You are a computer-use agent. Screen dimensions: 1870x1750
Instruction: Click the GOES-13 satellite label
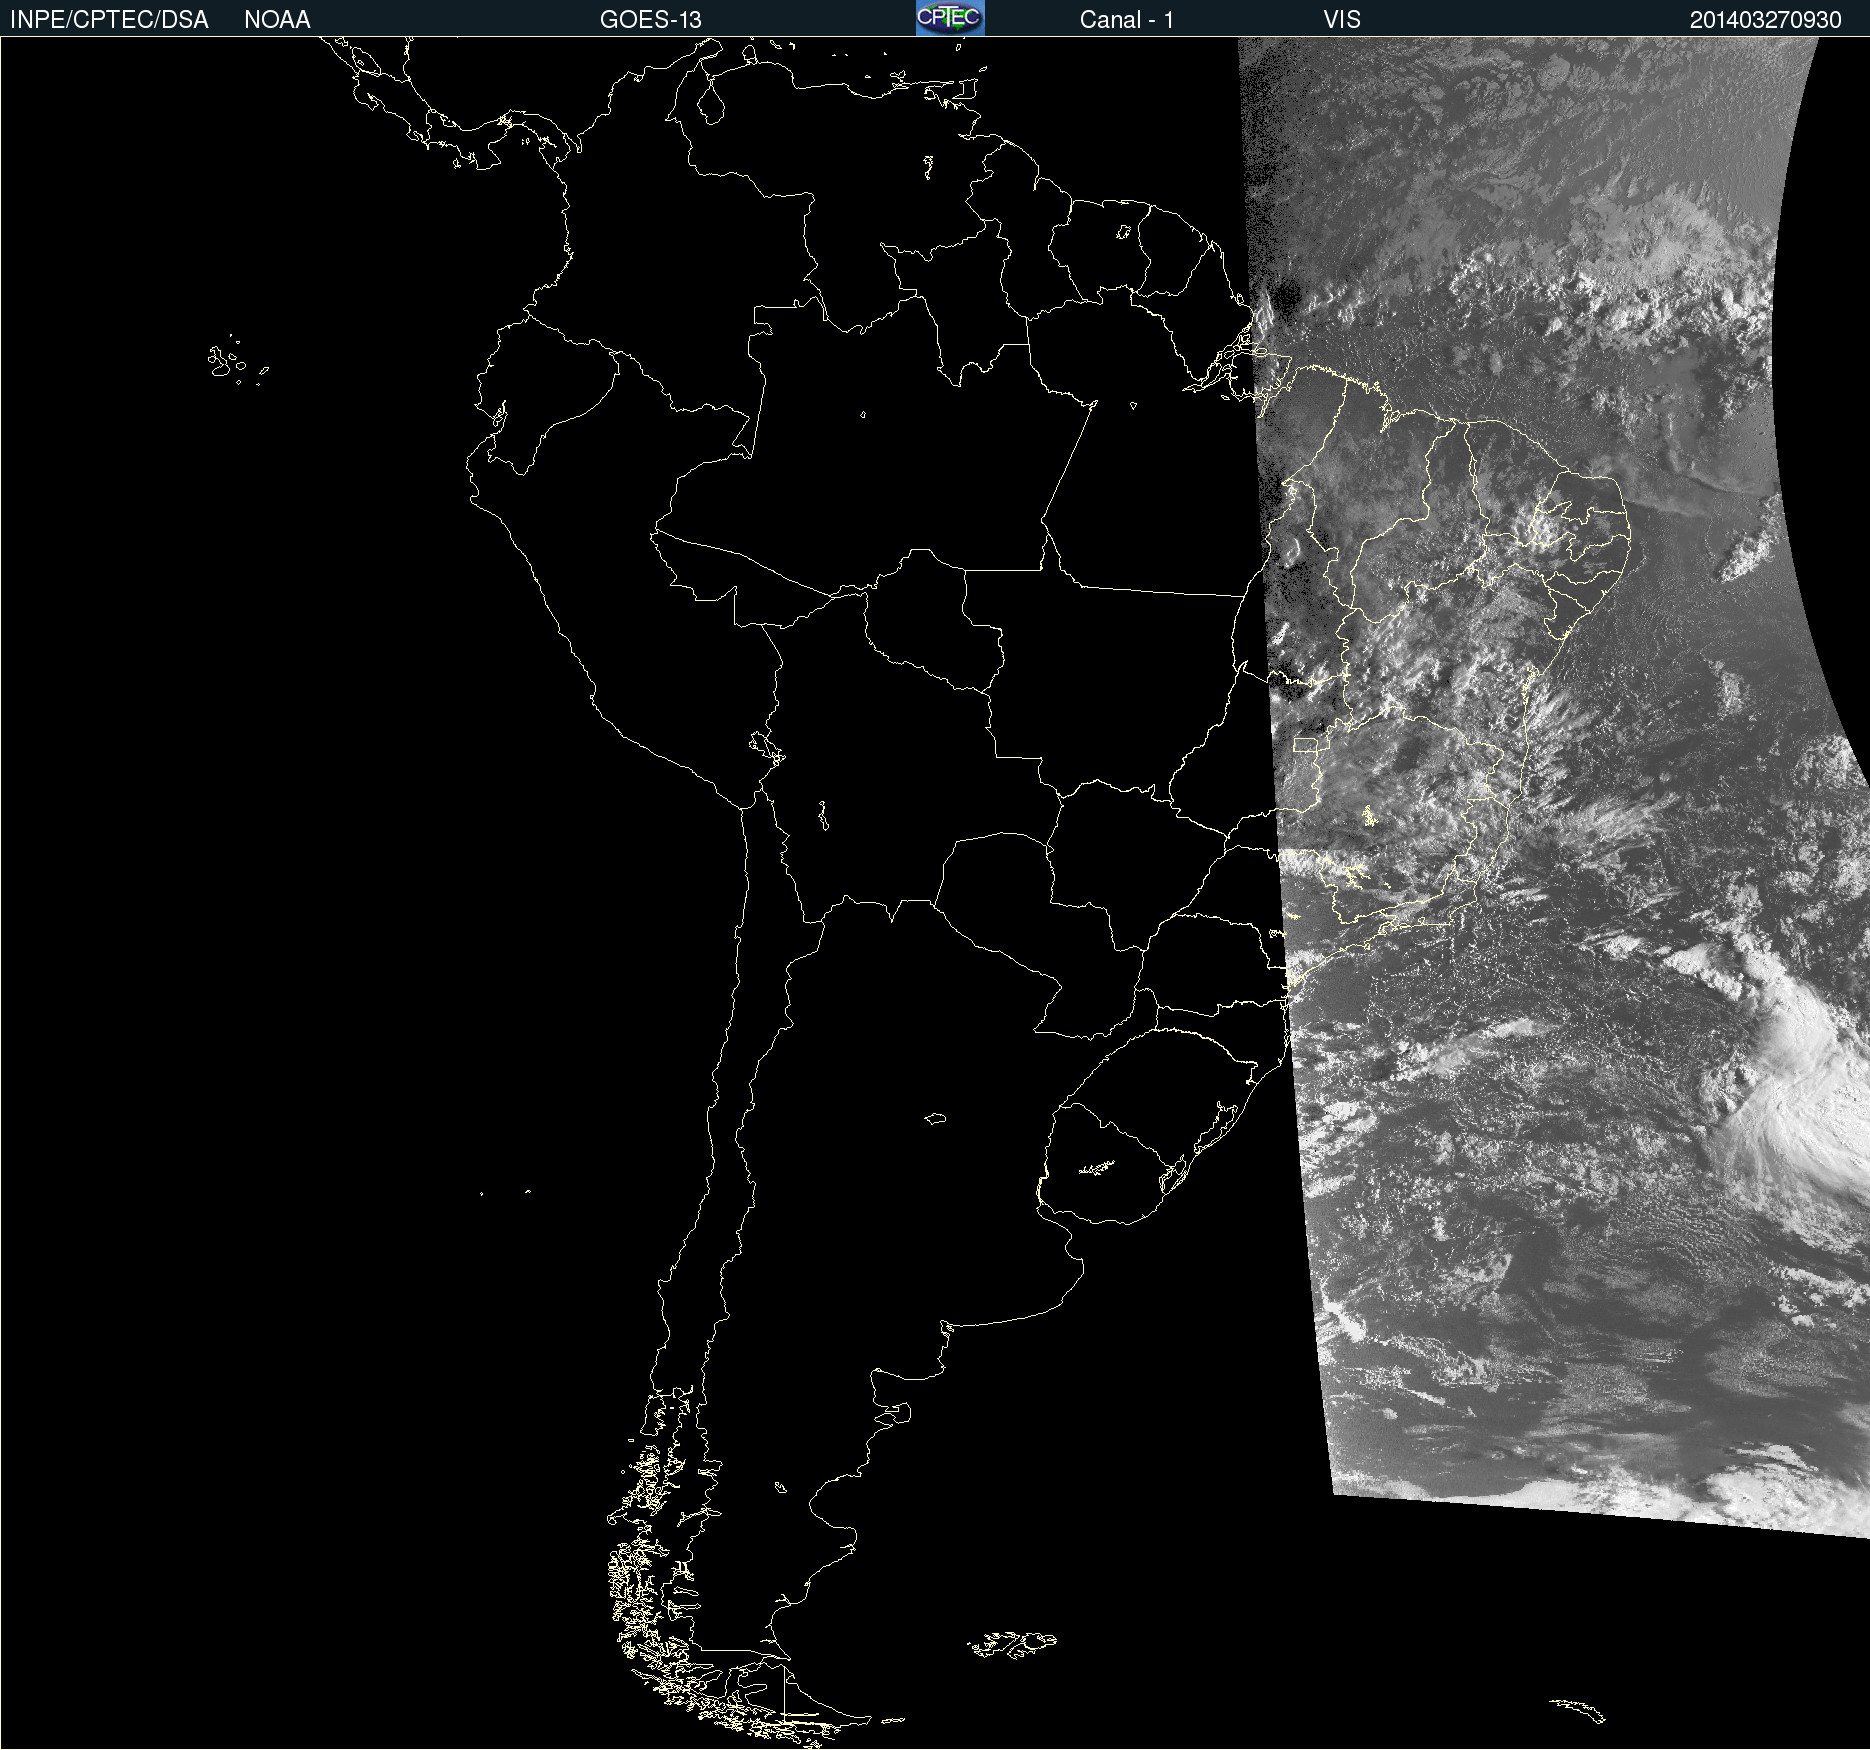(x=650, y=20)
